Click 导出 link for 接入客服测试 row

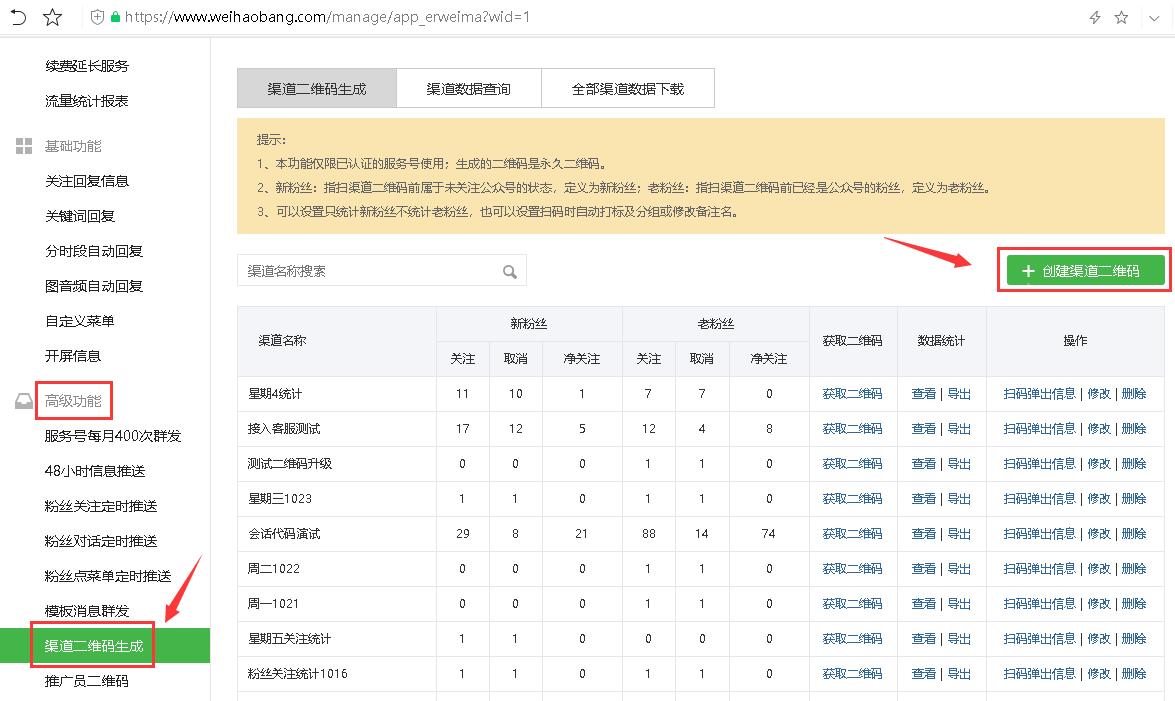pos(959,429)
